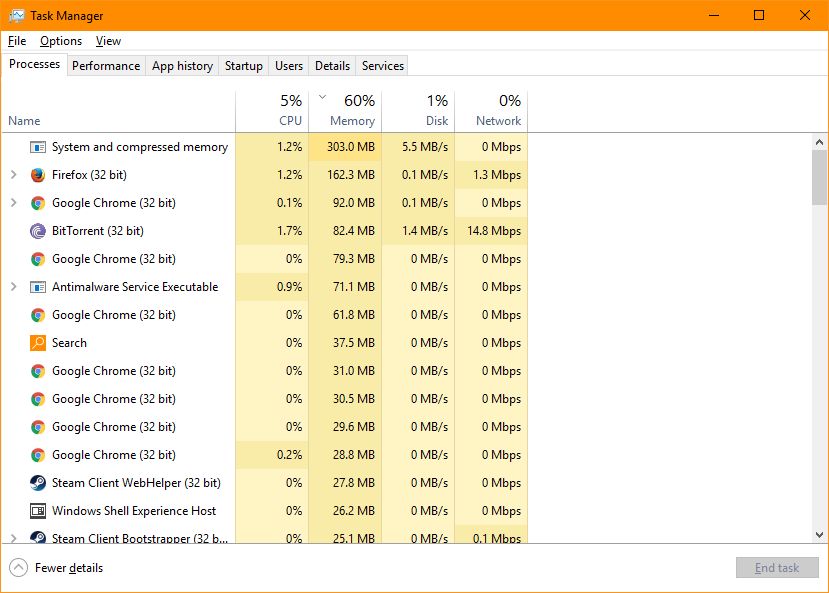Click the vertical scrollbar thumb

[x=819, y=177]
